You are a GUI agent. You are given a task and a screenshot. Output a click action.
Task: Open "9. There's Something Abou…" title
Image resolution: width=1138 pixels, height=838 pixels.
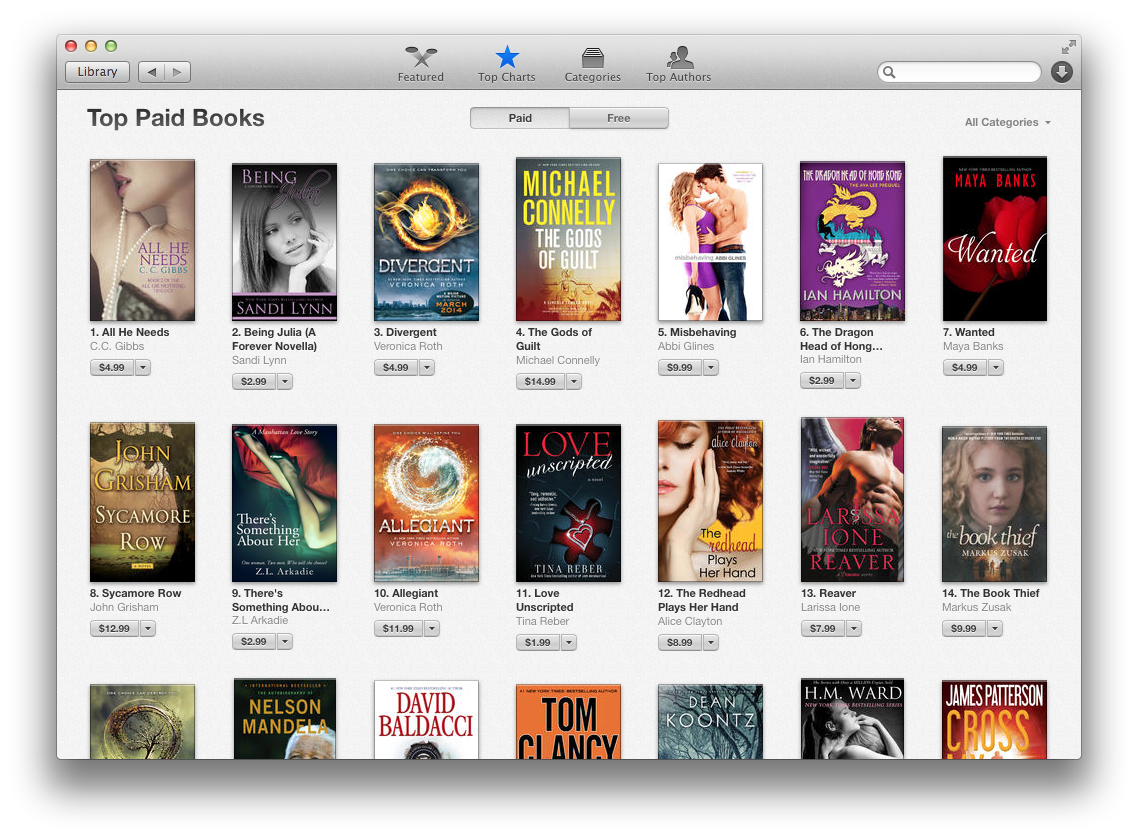click(x=281, y=600)
